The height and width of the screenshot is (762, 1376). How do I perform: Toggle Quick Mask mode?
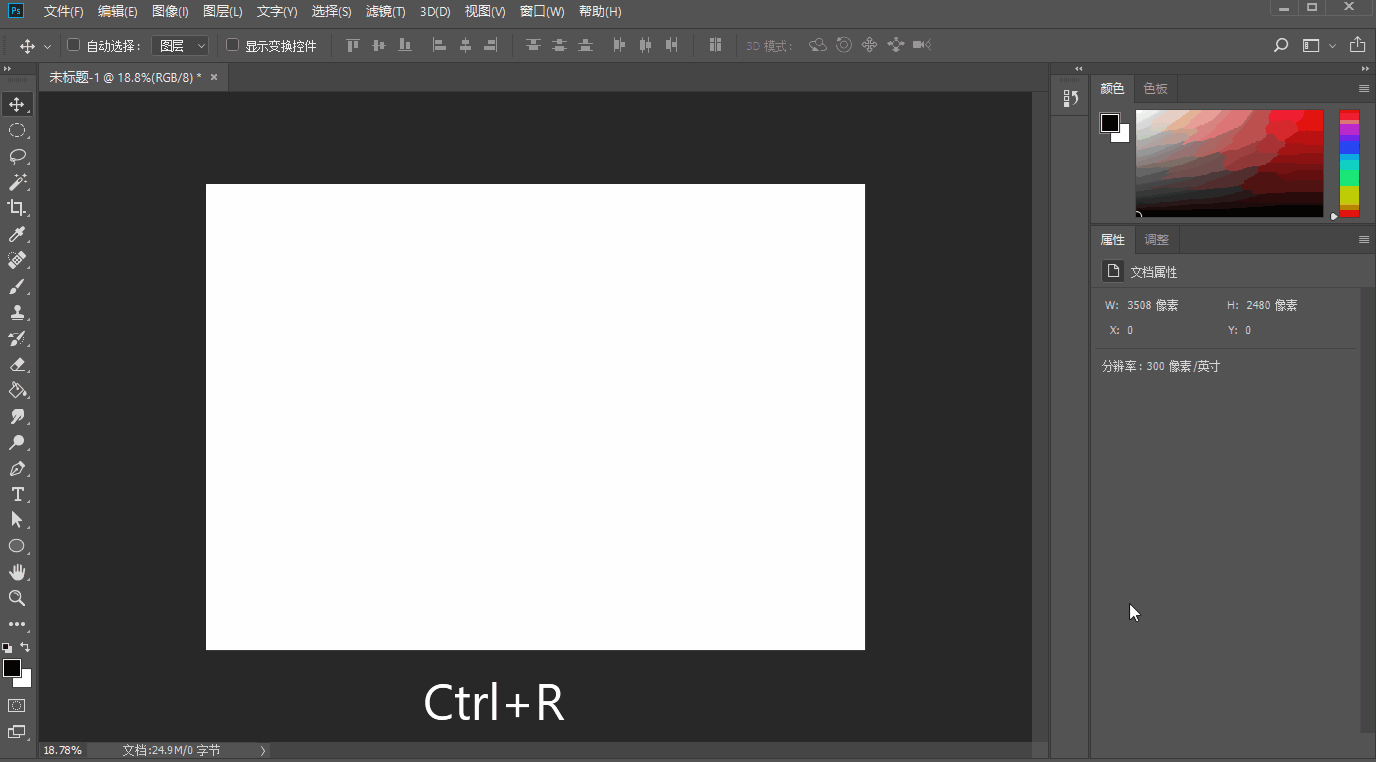pos(15,707)
